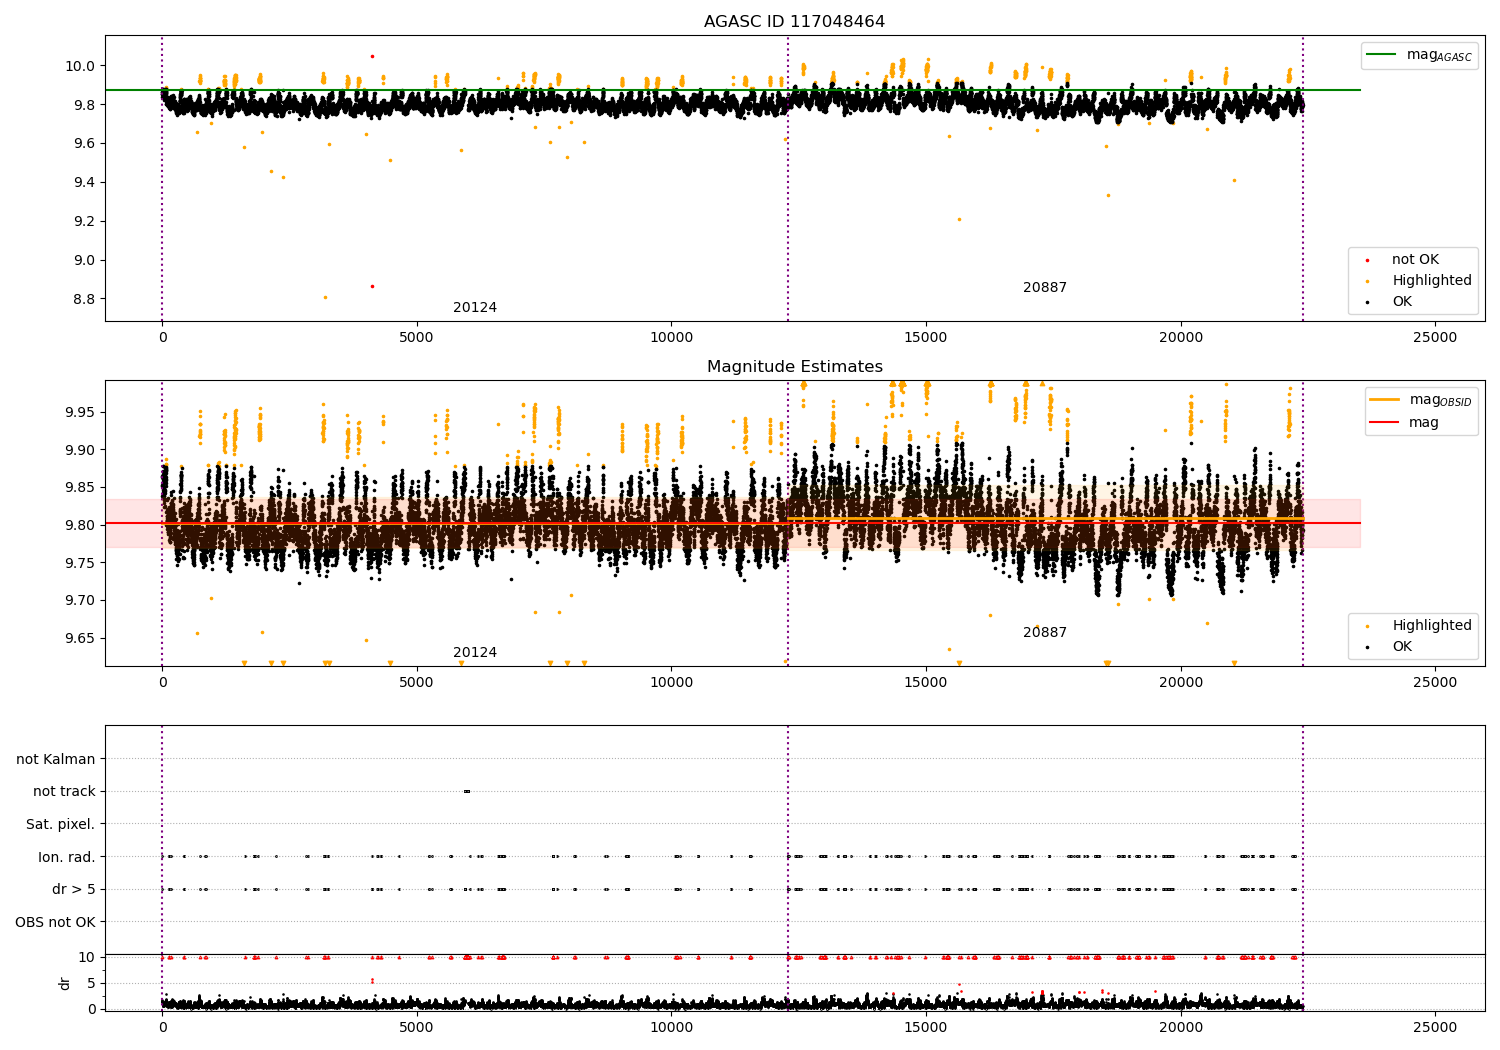Click the red 'mag' legend entry in middle plot
Screen dimensions: 1500x1050
(1423, 423)
